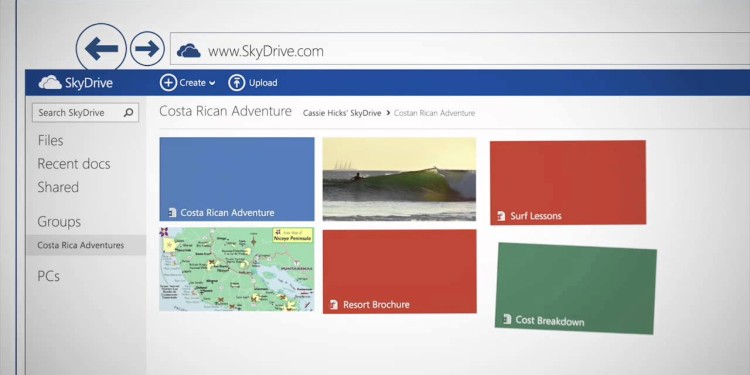Open the Files section in sidebar
This screenshot has width=750, height=375.
point(50,141)
